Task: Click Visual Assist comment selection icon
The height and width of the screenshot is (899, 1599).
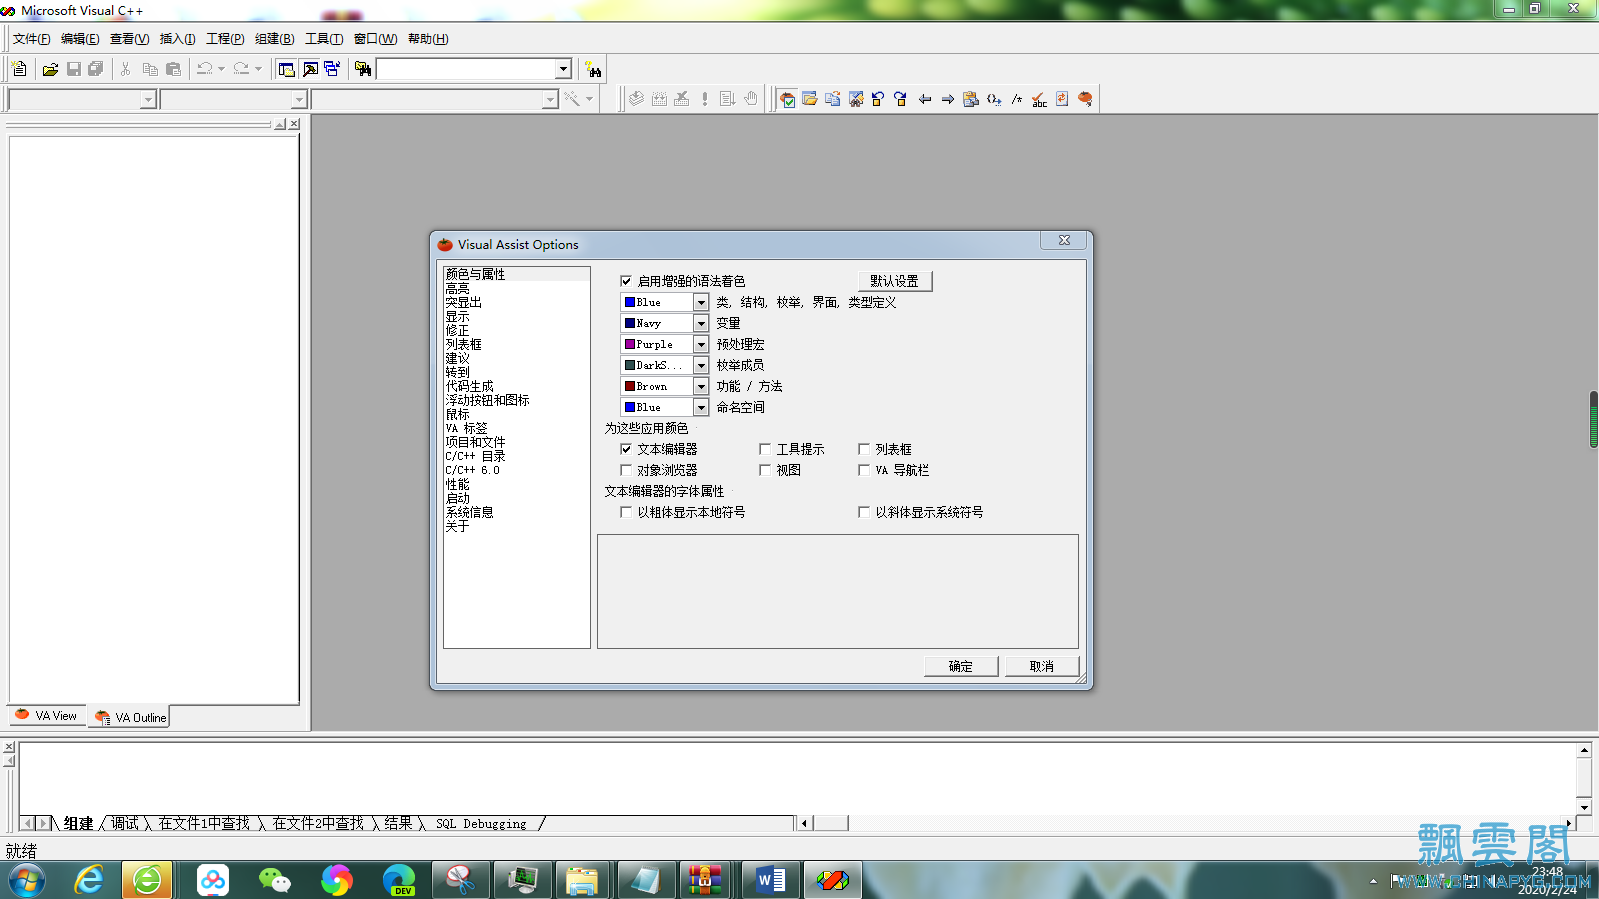Action: click(1017, 99)
